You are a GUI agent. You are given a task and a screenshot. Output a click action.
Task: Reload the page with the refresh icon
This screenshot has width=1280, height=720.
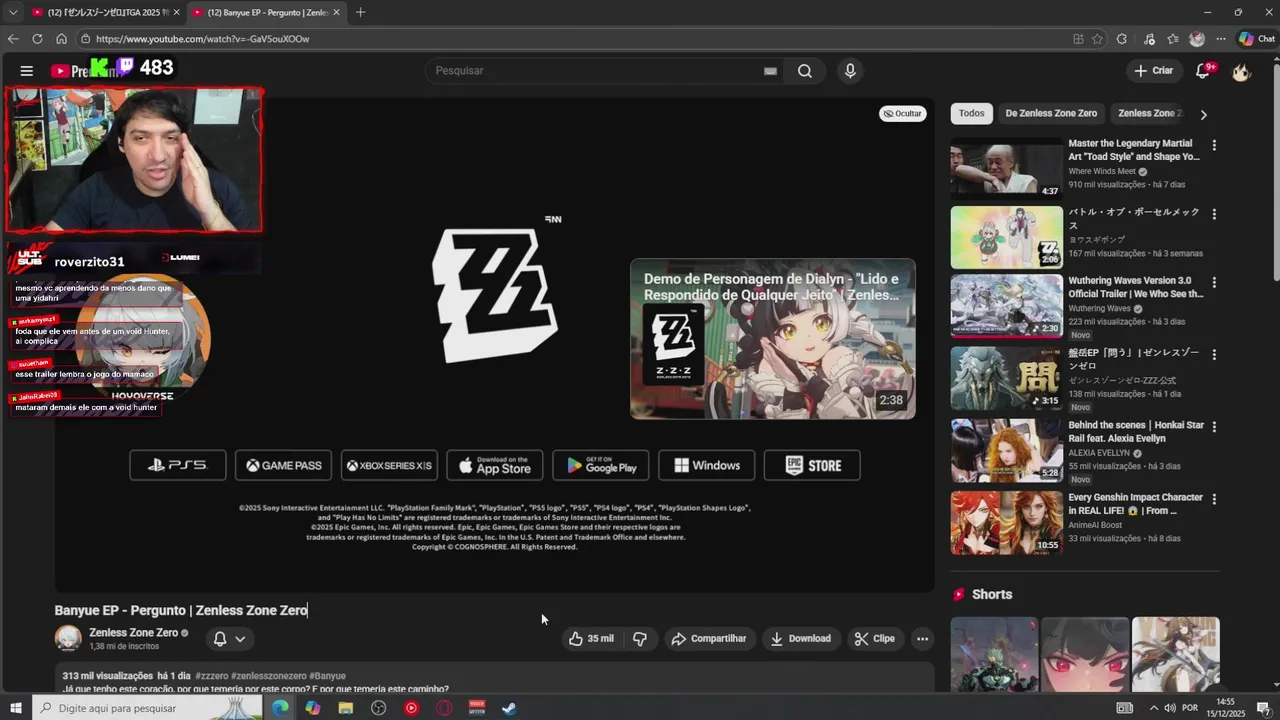pyautogui.click(x=37, y=39)
